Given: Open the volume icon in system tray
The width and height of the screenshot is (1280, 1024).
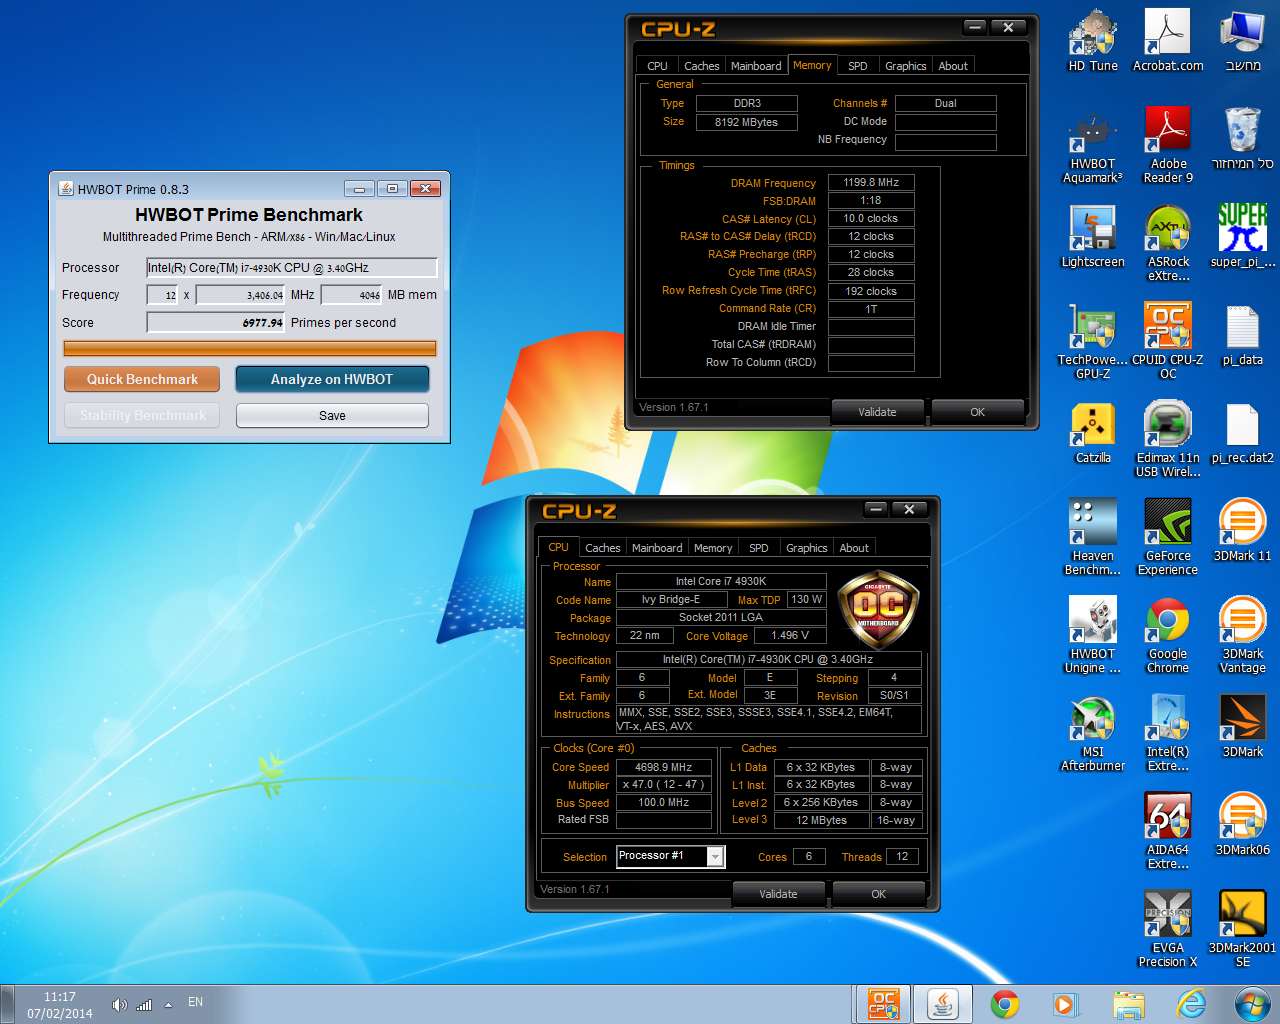Looking at the screenshot, I should (x=119, y=1005).
